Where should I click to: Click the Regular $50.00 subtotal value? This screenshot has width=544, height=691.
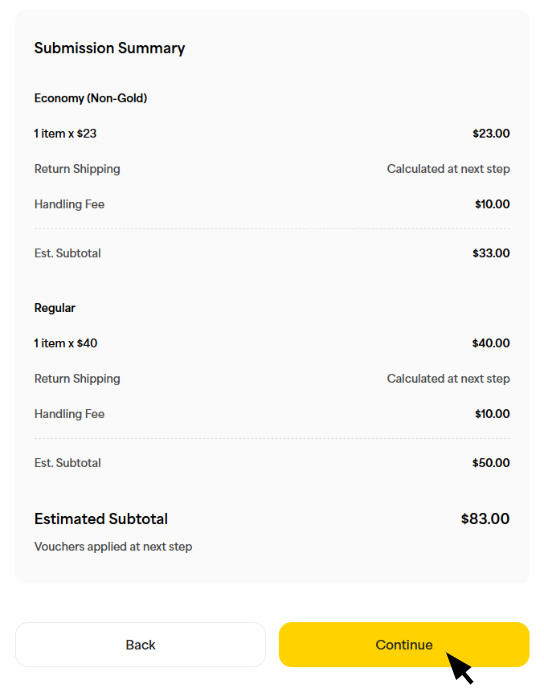(491, 463)
